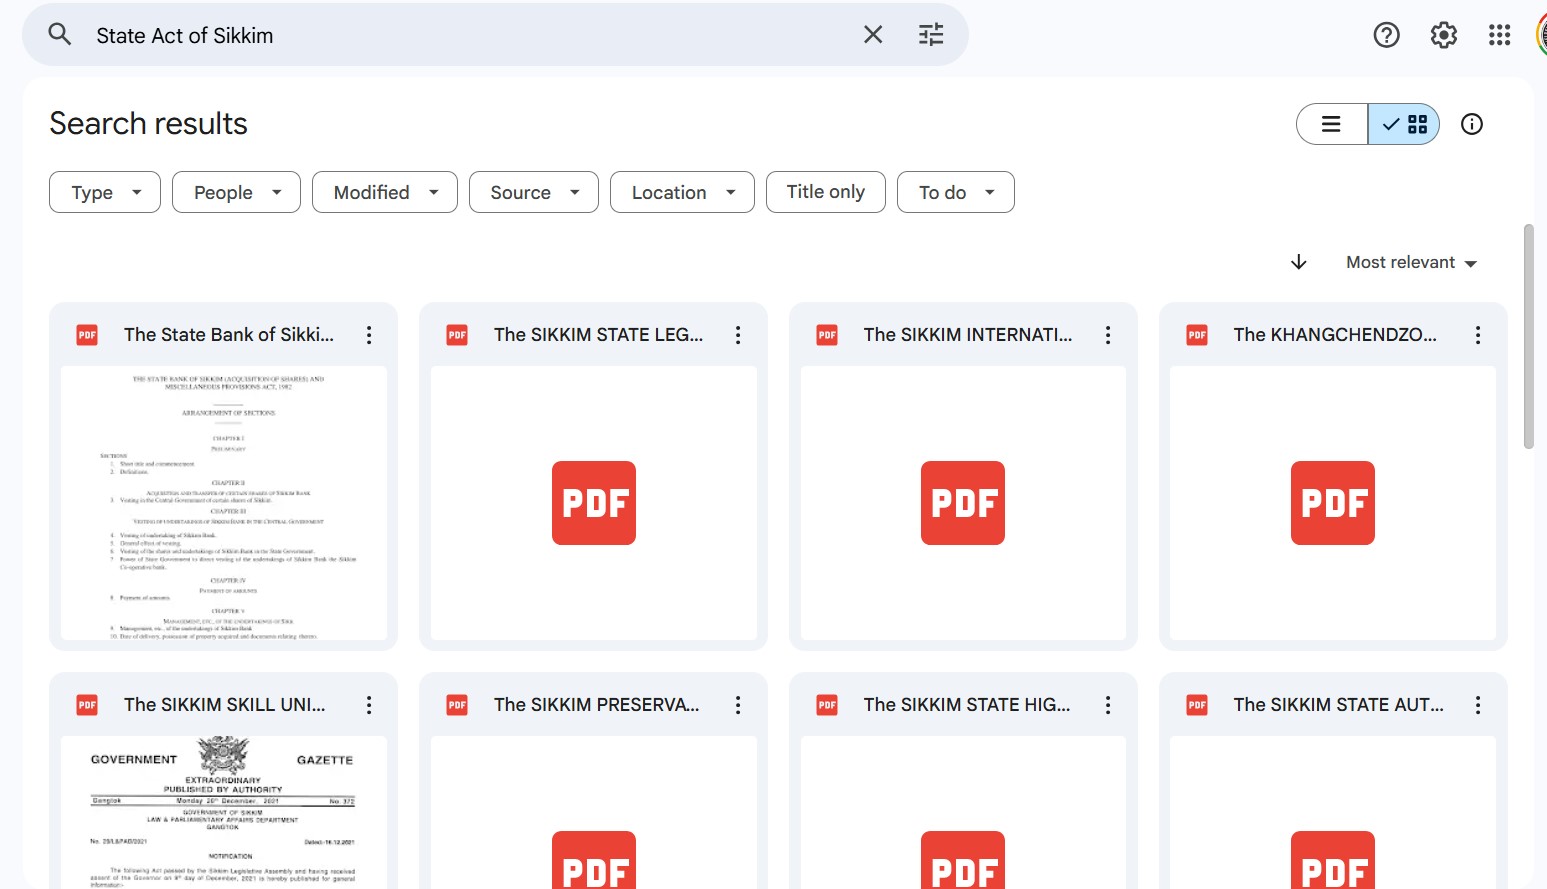Expand the Source filter dropdown
1547x889 pixels.
tap(534, 192)
